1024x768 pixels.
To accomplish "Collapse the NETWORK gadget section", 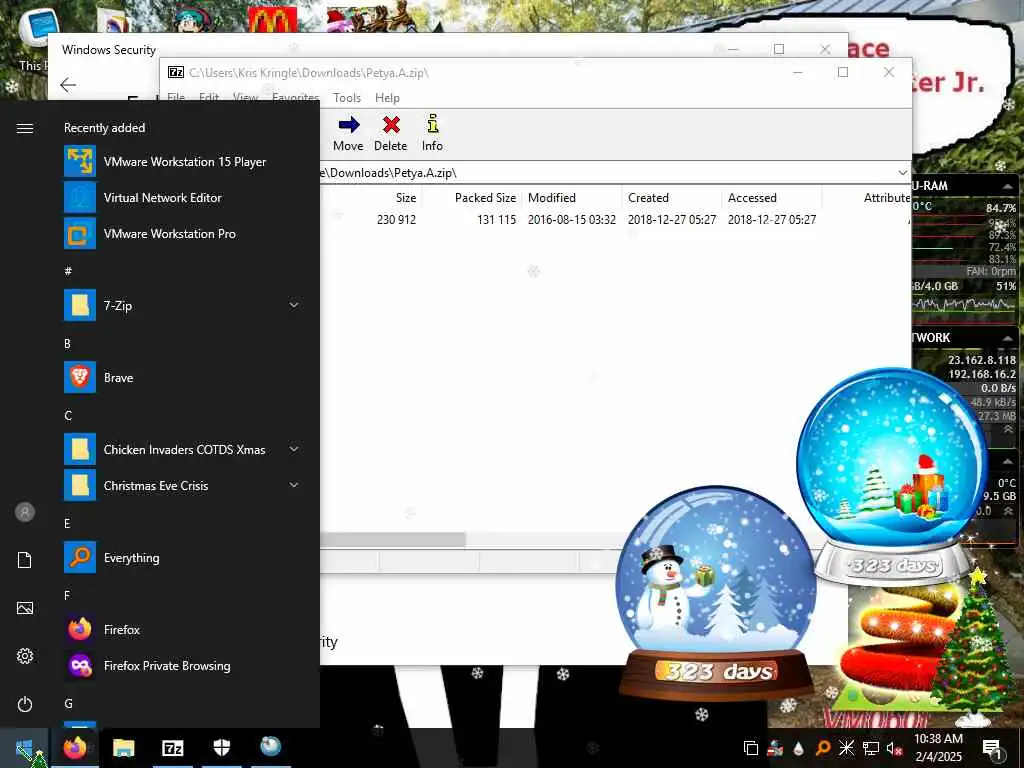I will tap(1008, 338).
